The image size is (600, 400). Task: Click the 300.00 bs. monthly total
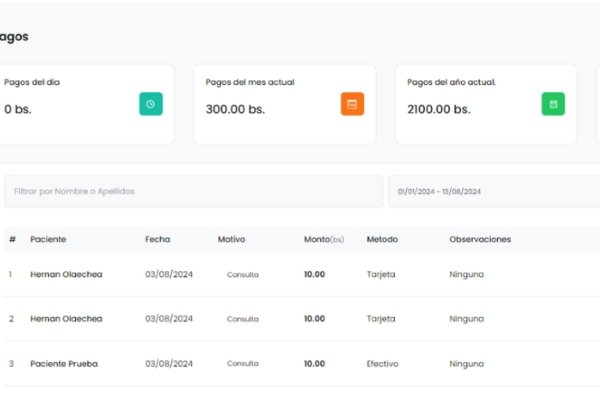[x=235, y=109]
